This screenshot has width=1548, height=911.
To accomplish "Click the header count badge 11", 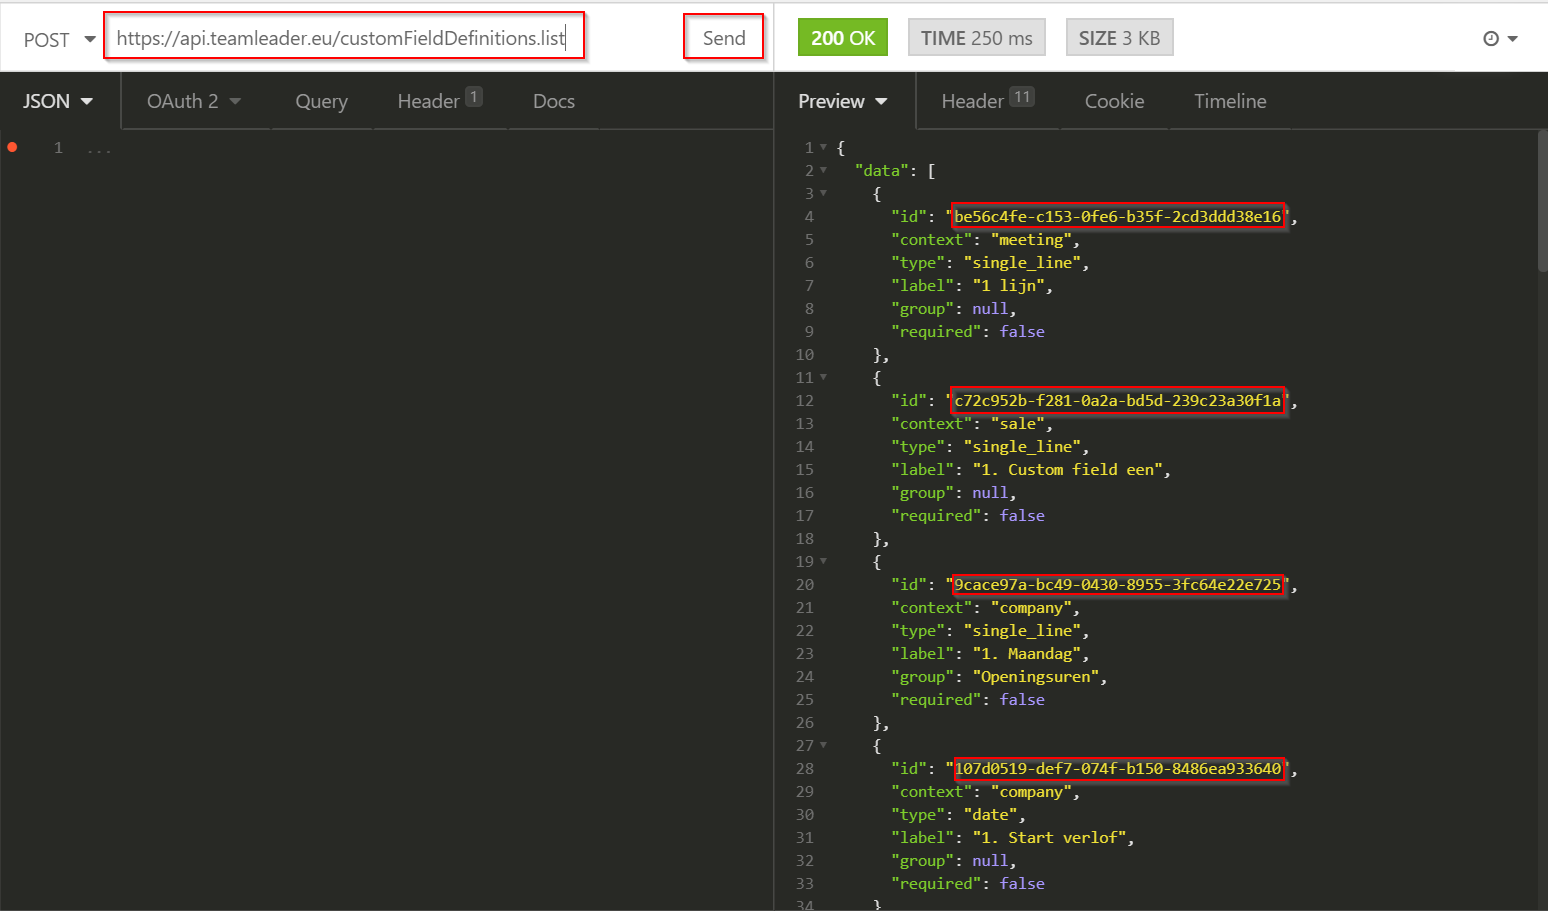I will coord(1021,97).
